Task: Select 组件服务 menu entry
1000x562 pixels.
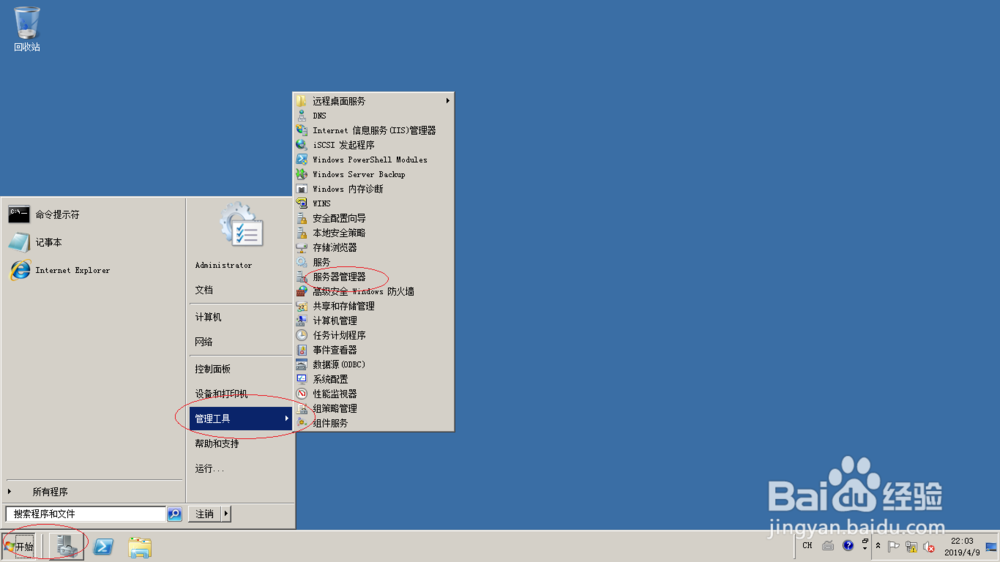Action: pyautogui.click(x=373, y=423)
